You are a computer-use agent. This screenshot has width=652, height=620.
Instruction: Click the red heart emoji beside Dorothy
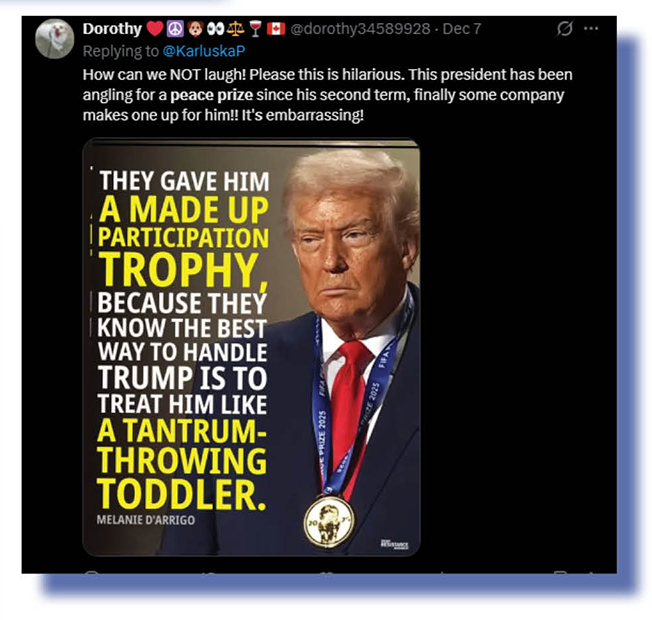(155, 29)
